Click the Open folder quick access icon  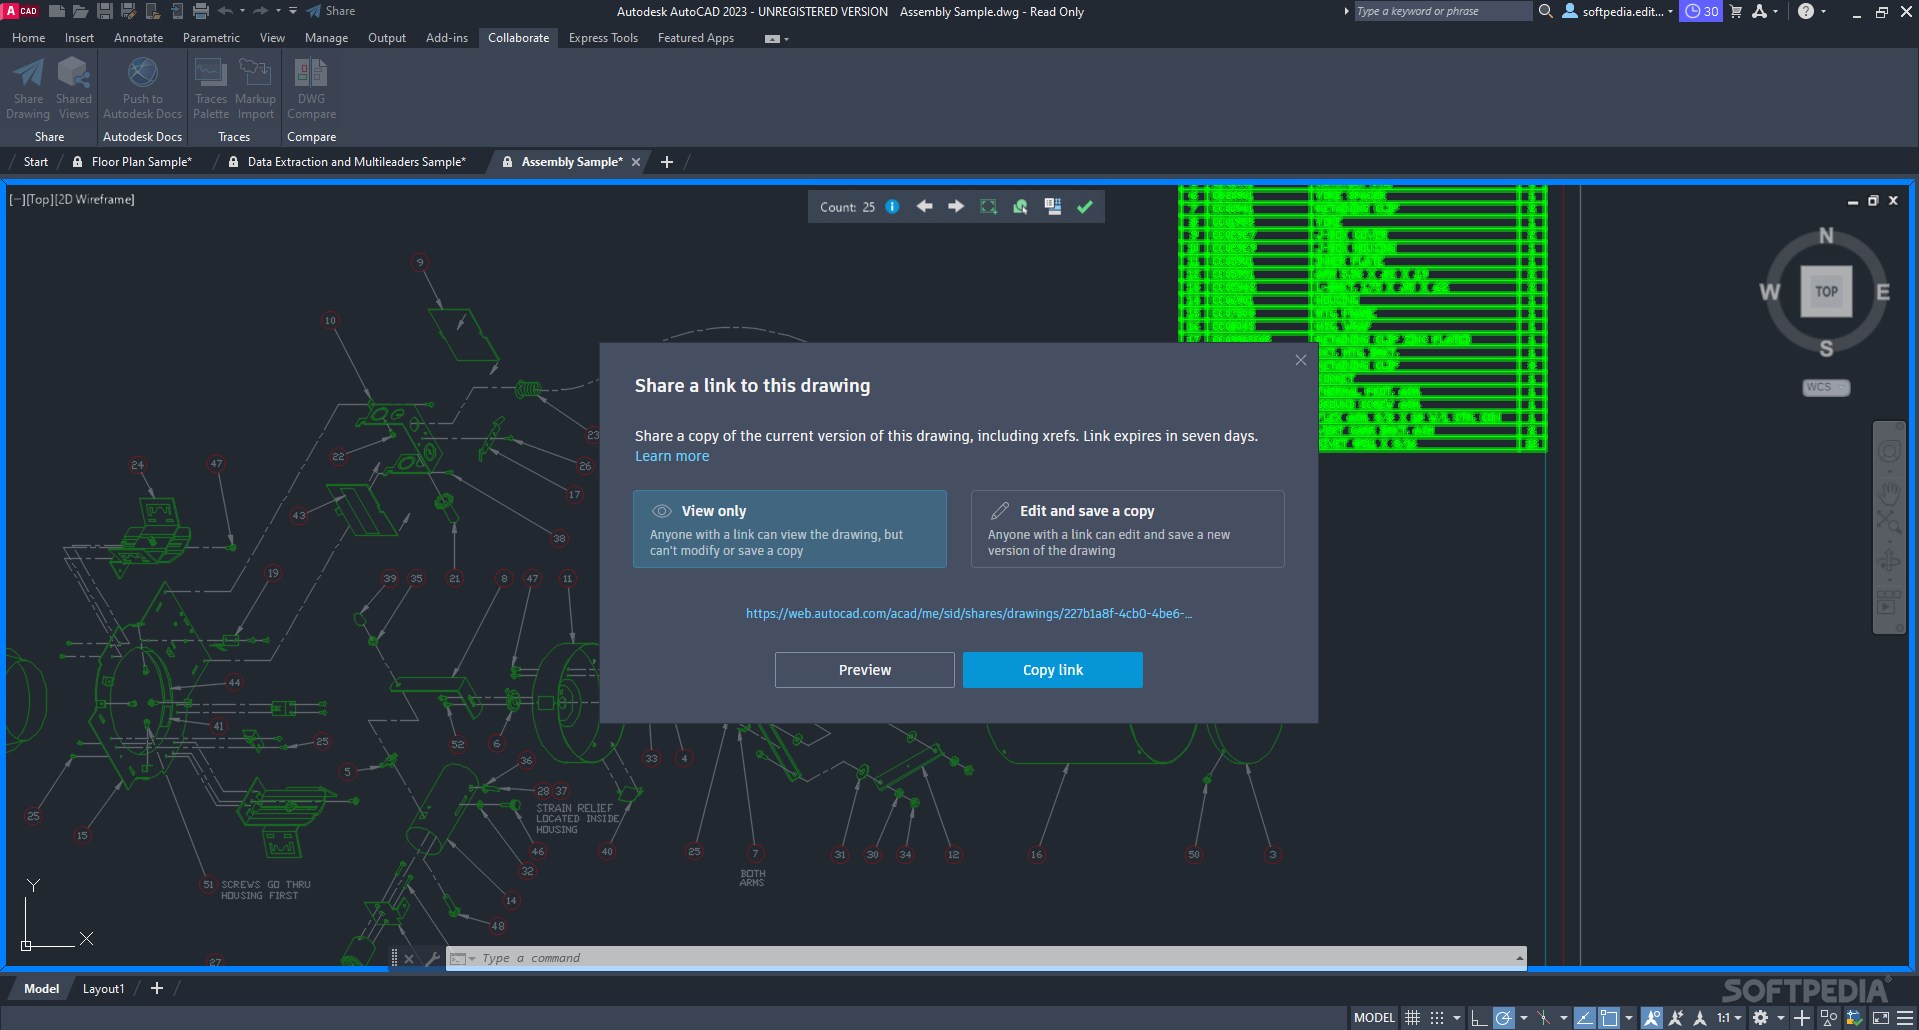pos(81,11)
